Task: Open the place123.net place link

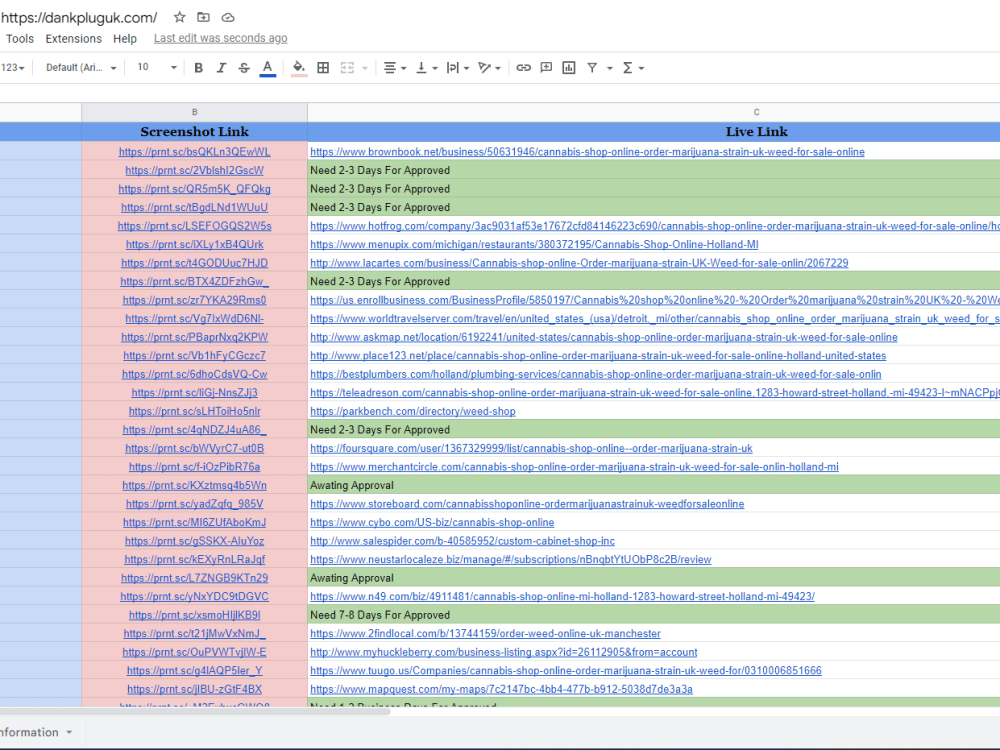Action: pyautogui.click(x=598, y=355)
